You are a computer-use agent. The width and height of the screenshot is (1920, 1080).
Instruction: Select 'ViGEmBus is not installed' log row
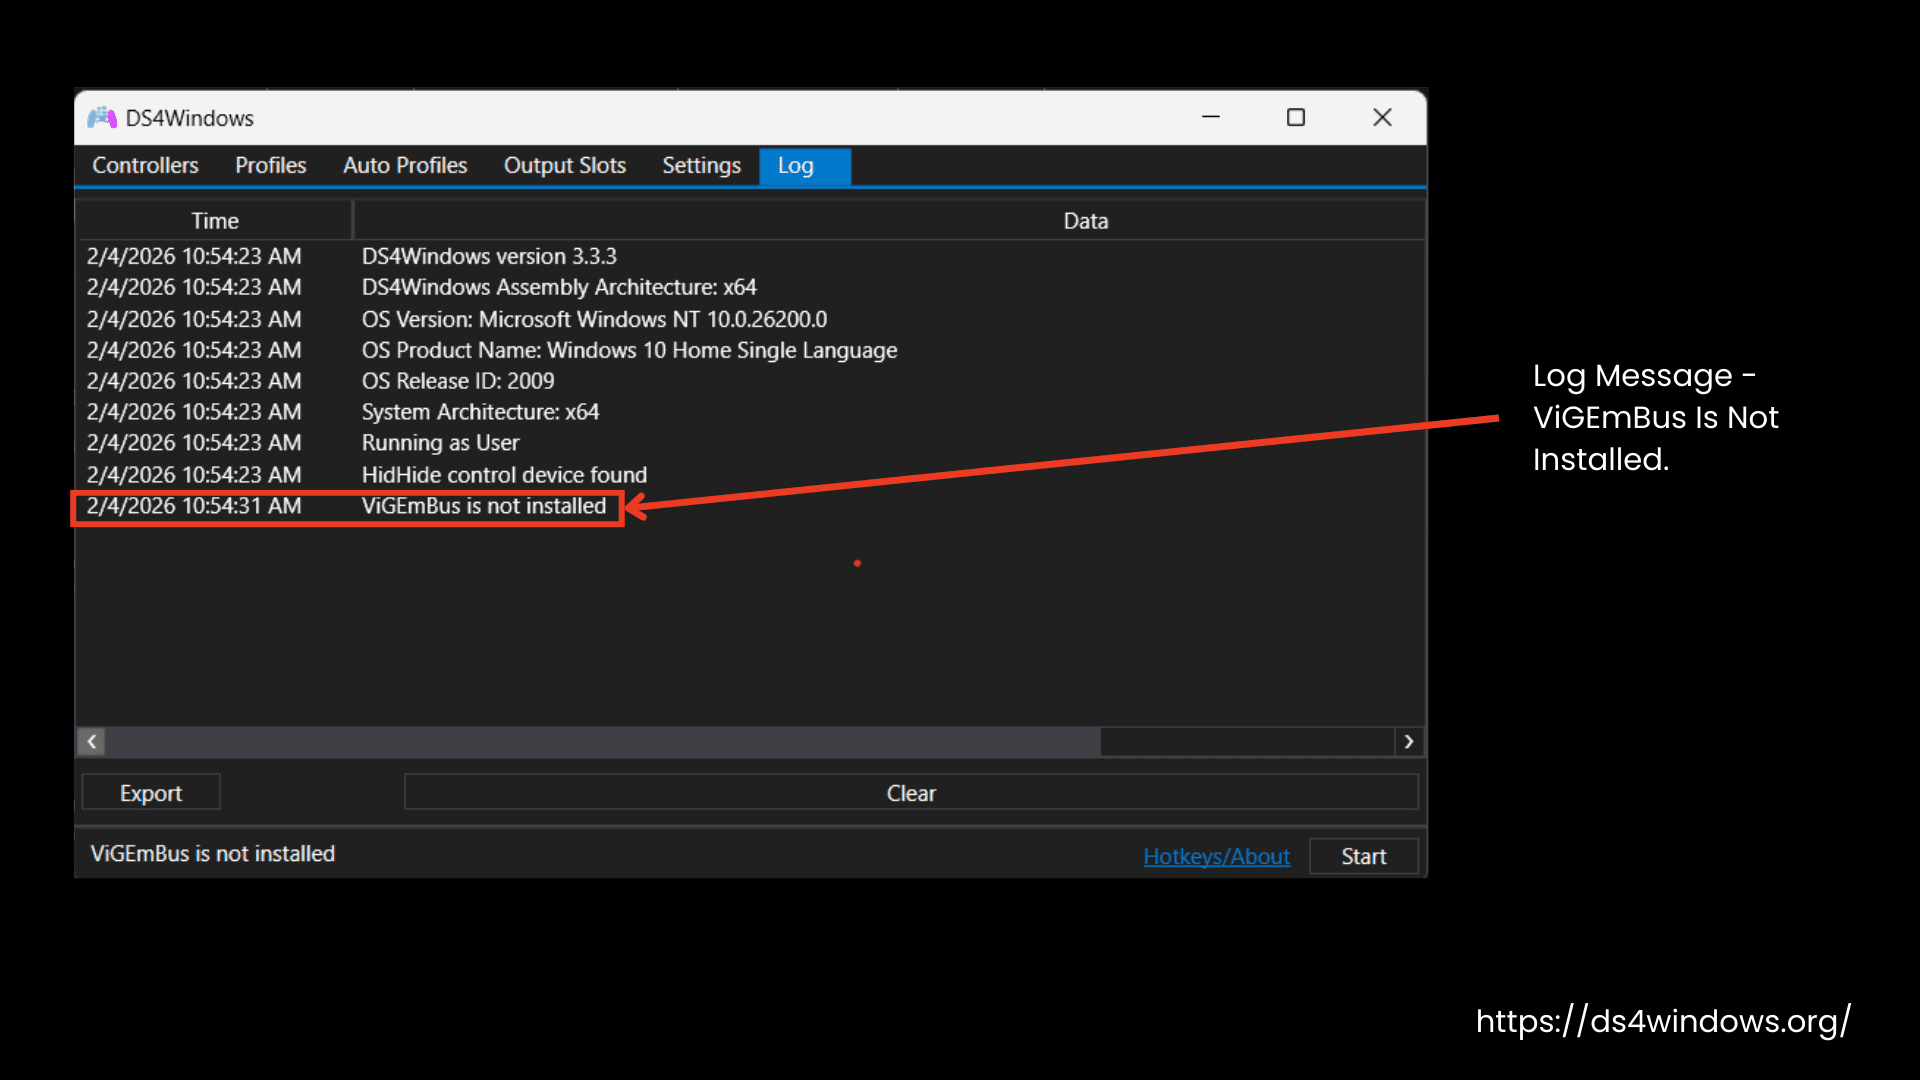[x=750, y=506]
